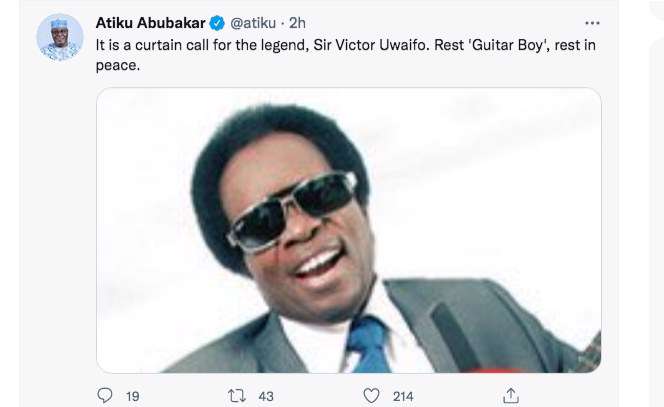Open the attached photo of Victor Uwaifo

point(348,230)
